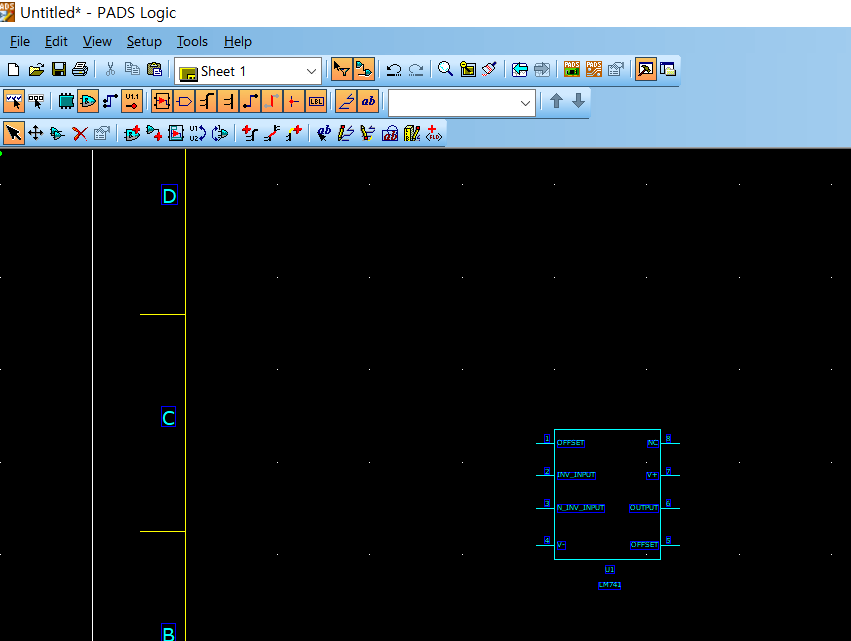Click the NC pin label on U1
The width and height of the screenshot is (851, 641).
pos(652,443)
